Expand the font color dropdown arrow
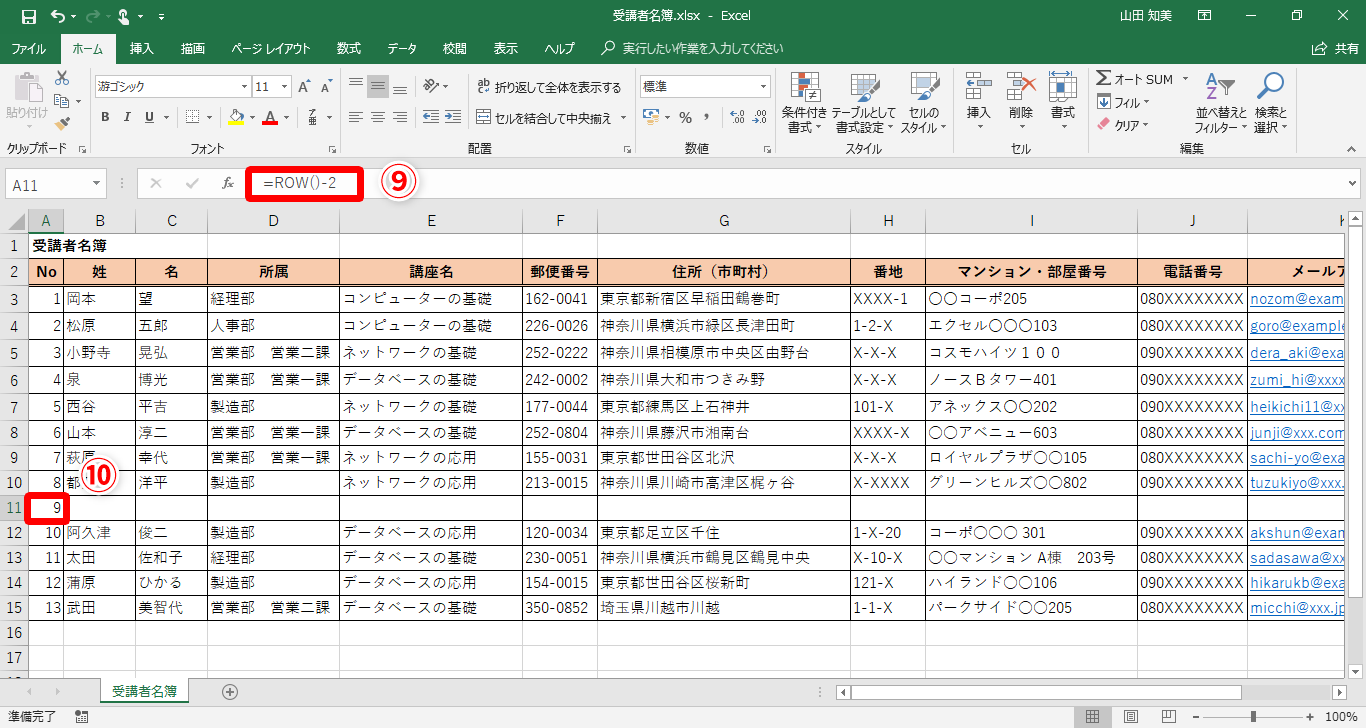The height and width of the screenshot is (728, 1366). coord(286,117)
